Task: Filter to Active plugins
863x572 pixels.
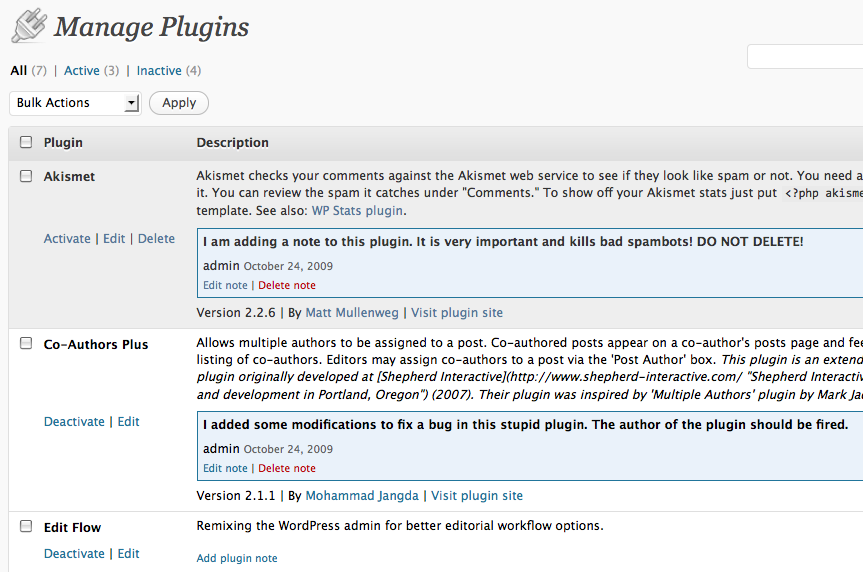Action: [x=81, y=70]
